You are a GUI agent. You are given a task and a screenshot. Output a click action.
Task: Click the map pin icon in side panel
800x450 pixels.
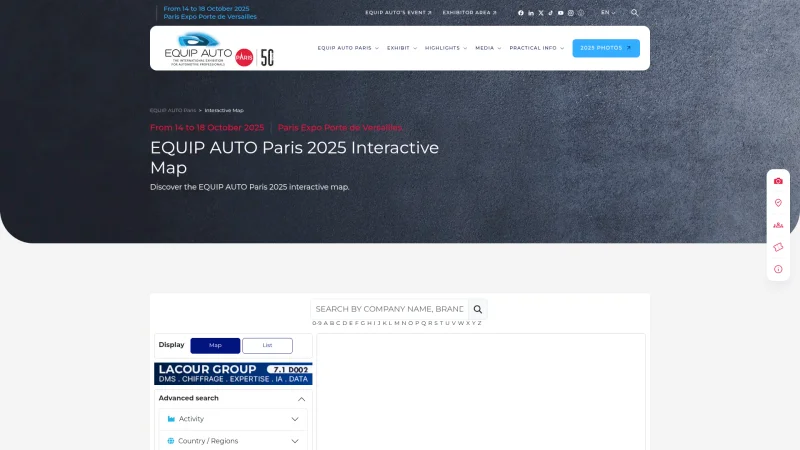(x=778, y=203)
